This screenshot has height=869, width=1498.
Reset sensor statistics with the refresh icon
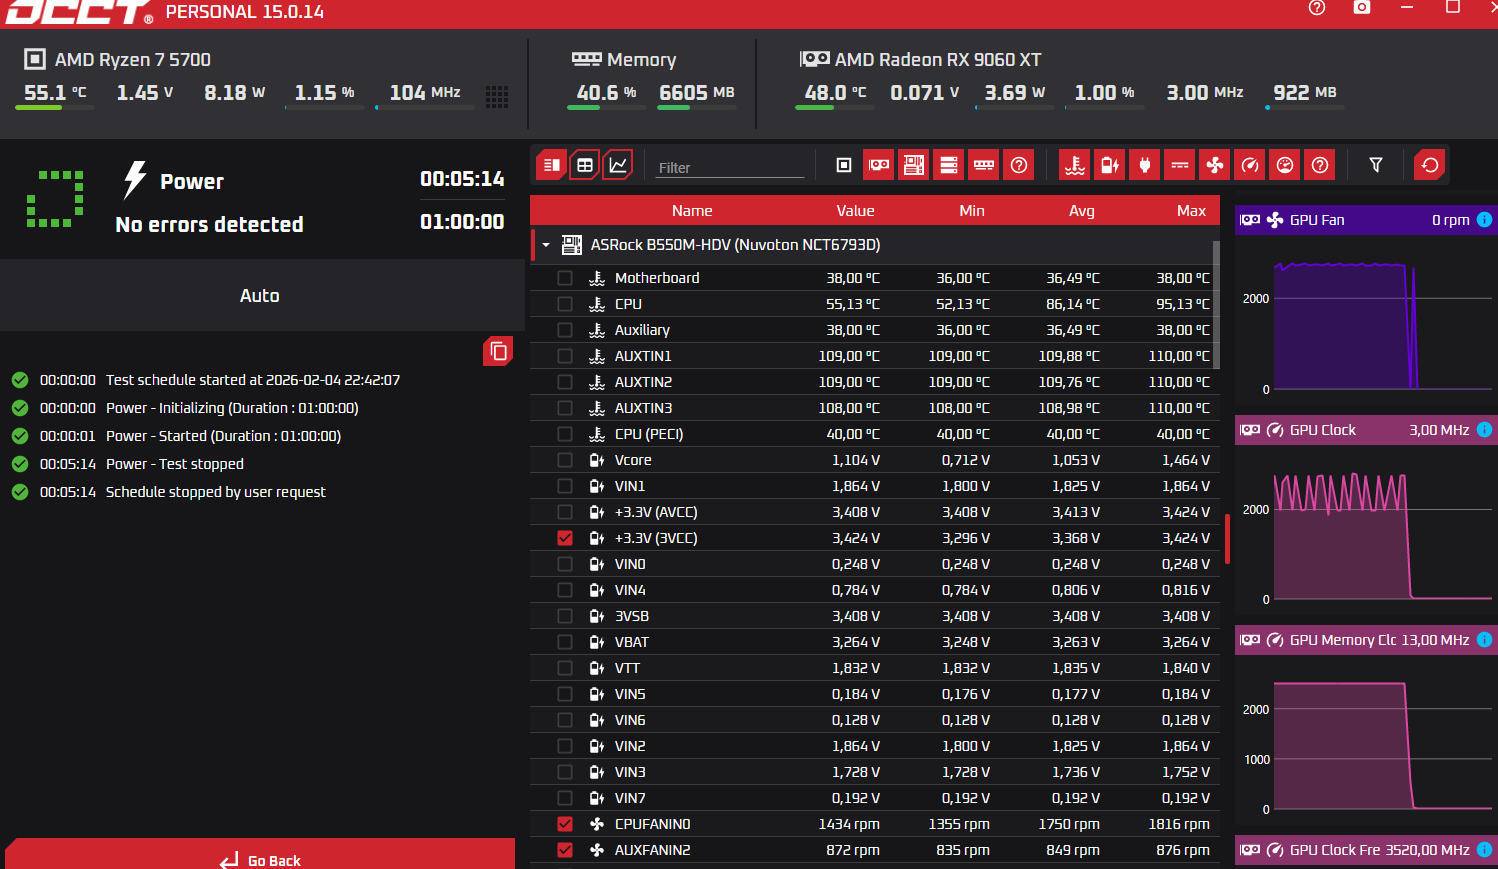point(1430,165)
